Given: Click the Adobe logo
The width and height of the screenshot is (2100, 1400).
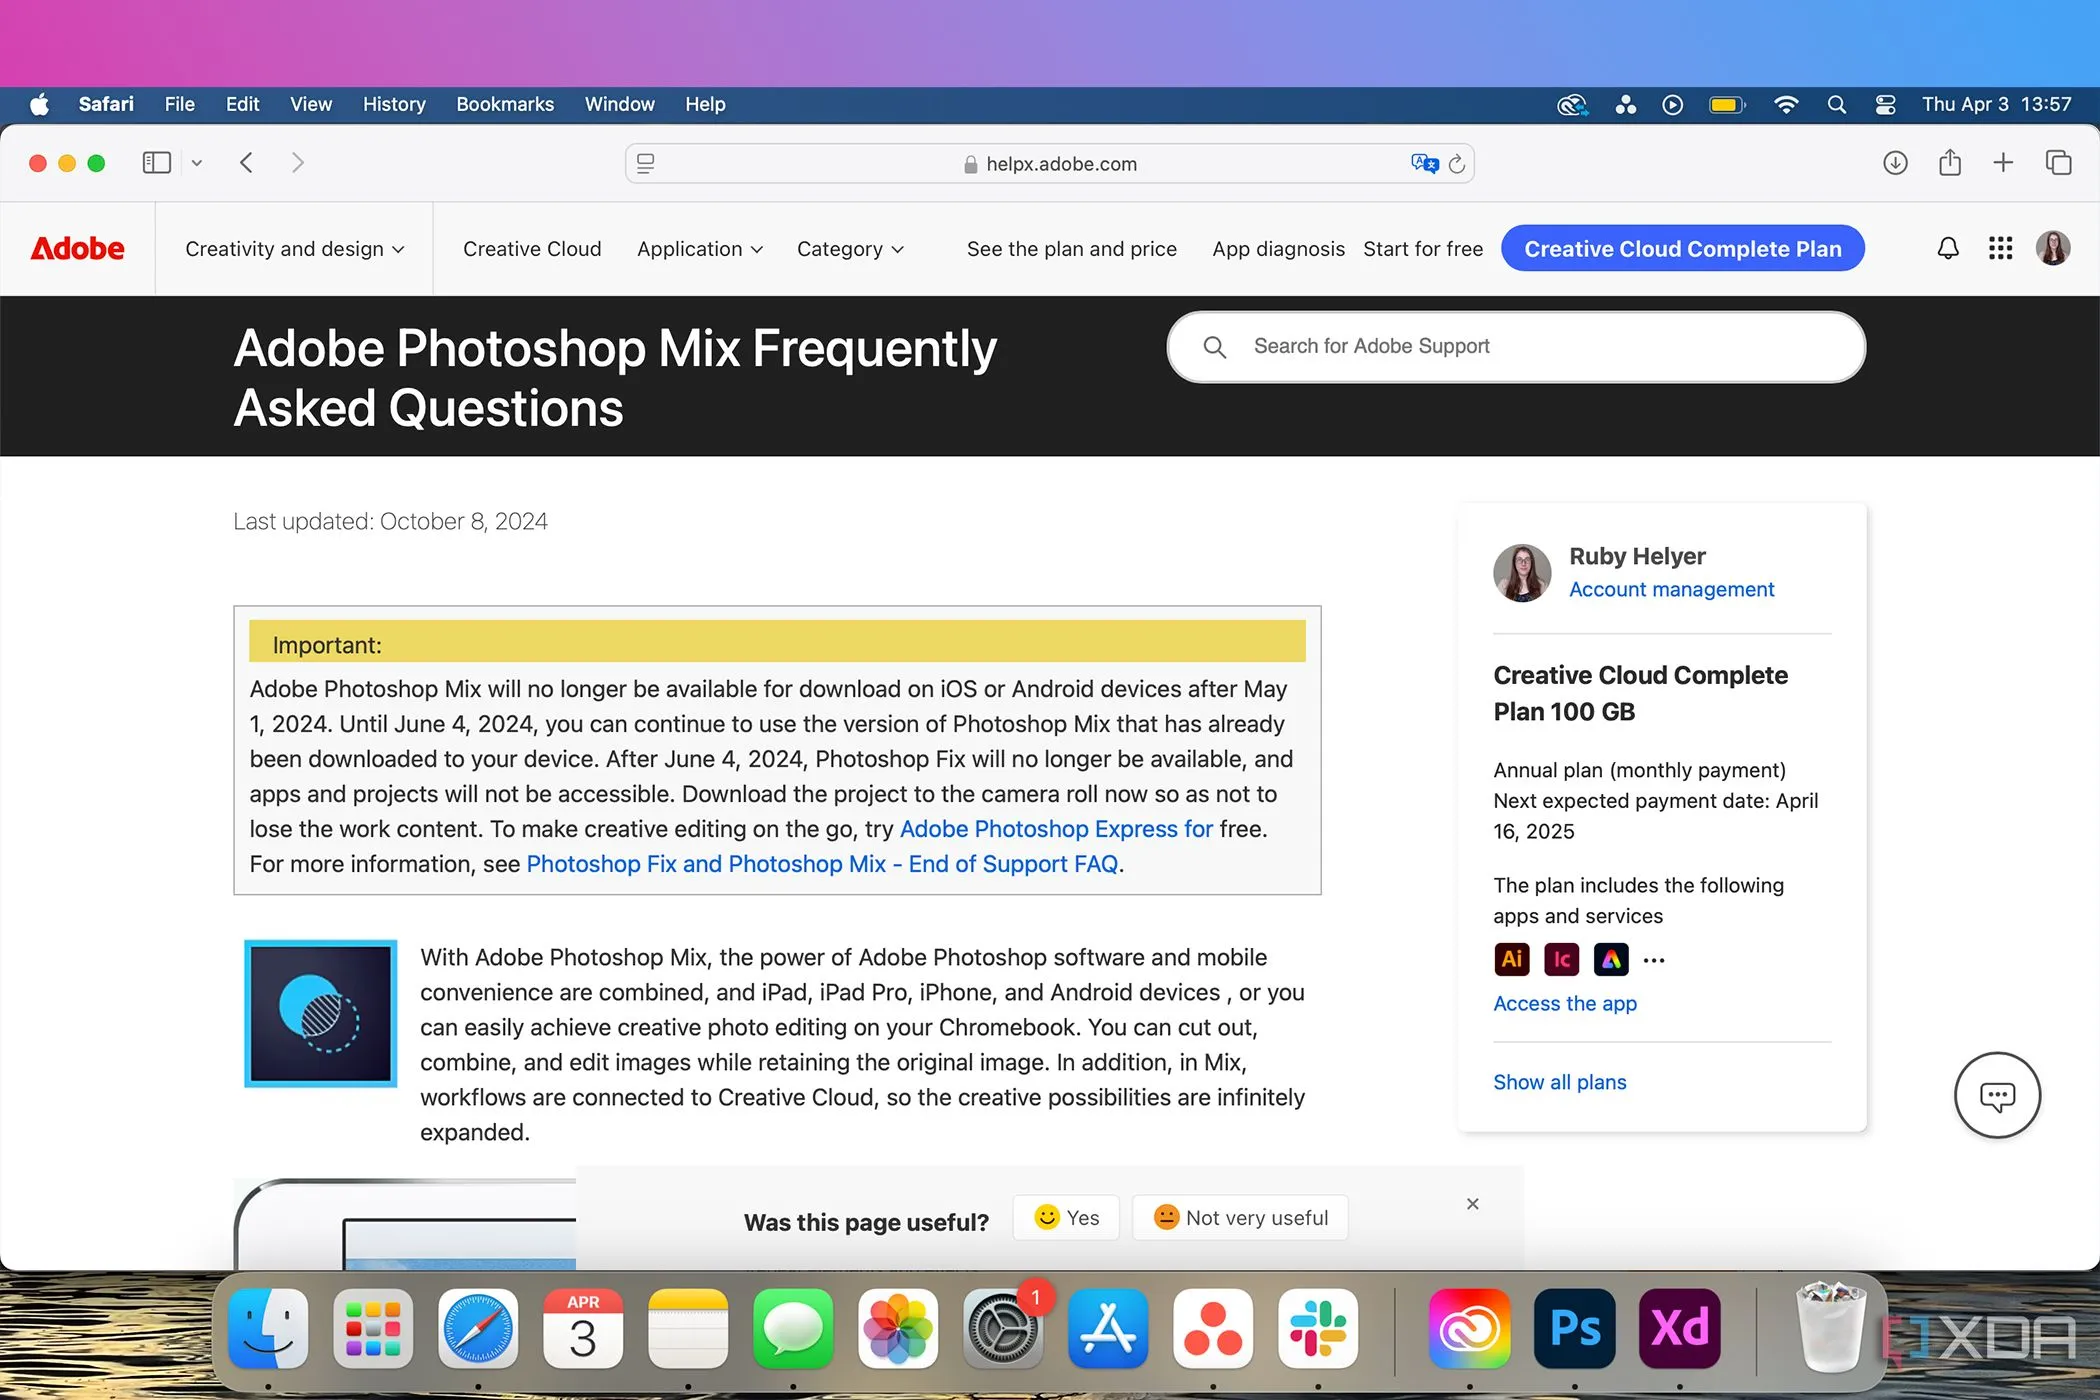Looking at the screenshot, I should point(77,249).
